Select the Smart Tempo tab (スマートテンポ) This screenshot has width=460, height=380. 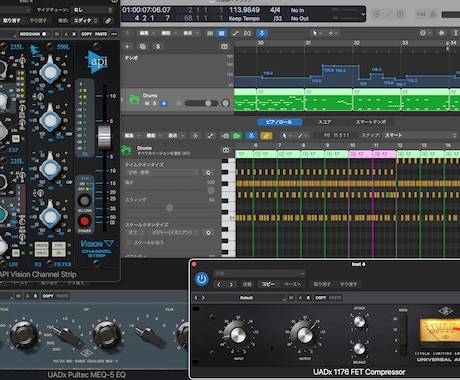(371, 122)
